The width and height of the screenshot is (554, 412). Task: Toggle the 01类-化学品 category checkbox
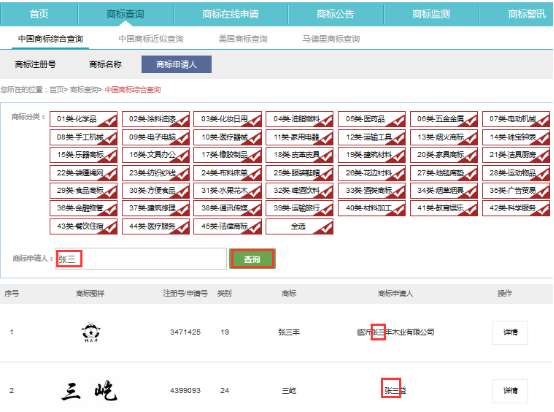pos(83,119)
